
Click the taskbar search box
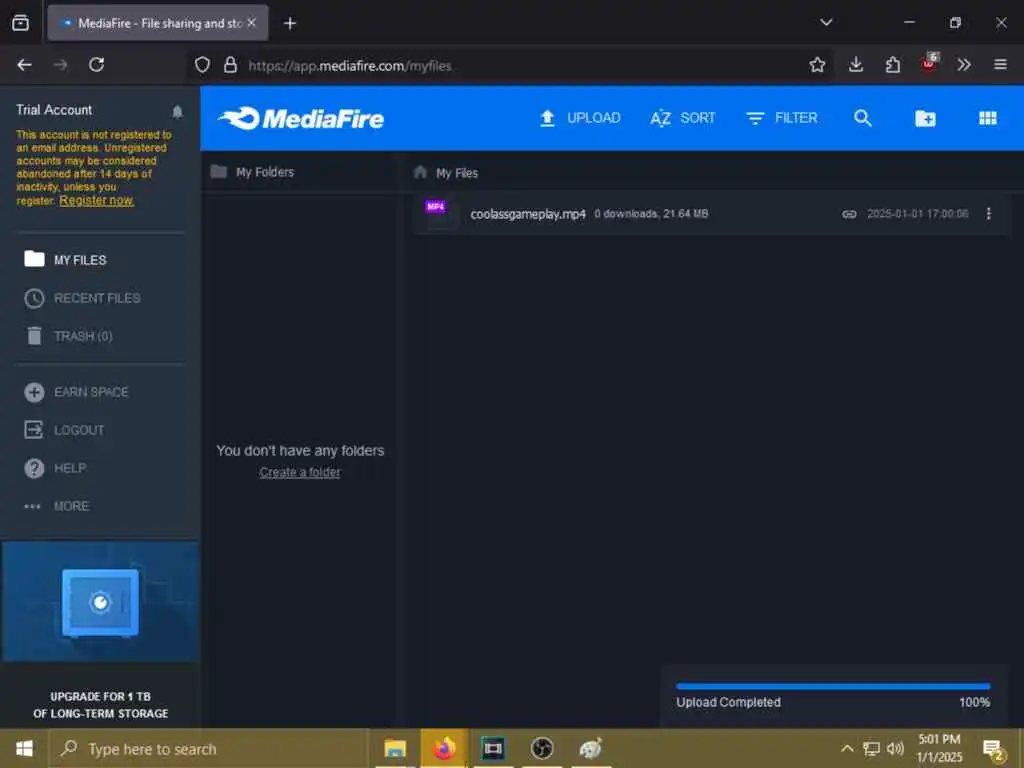[x=208, y=749]
